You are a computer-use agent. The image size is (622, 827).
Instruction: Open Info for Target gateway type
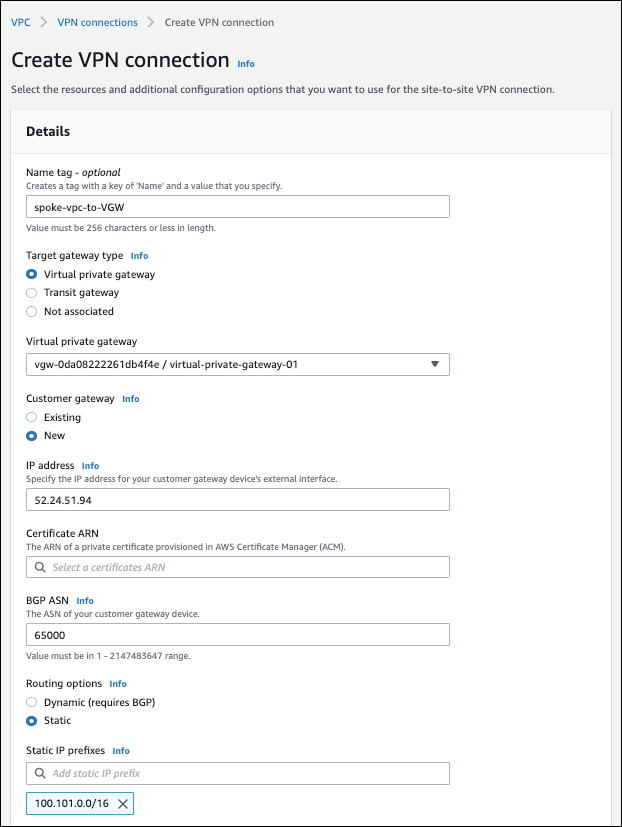(x=139, y=256)
